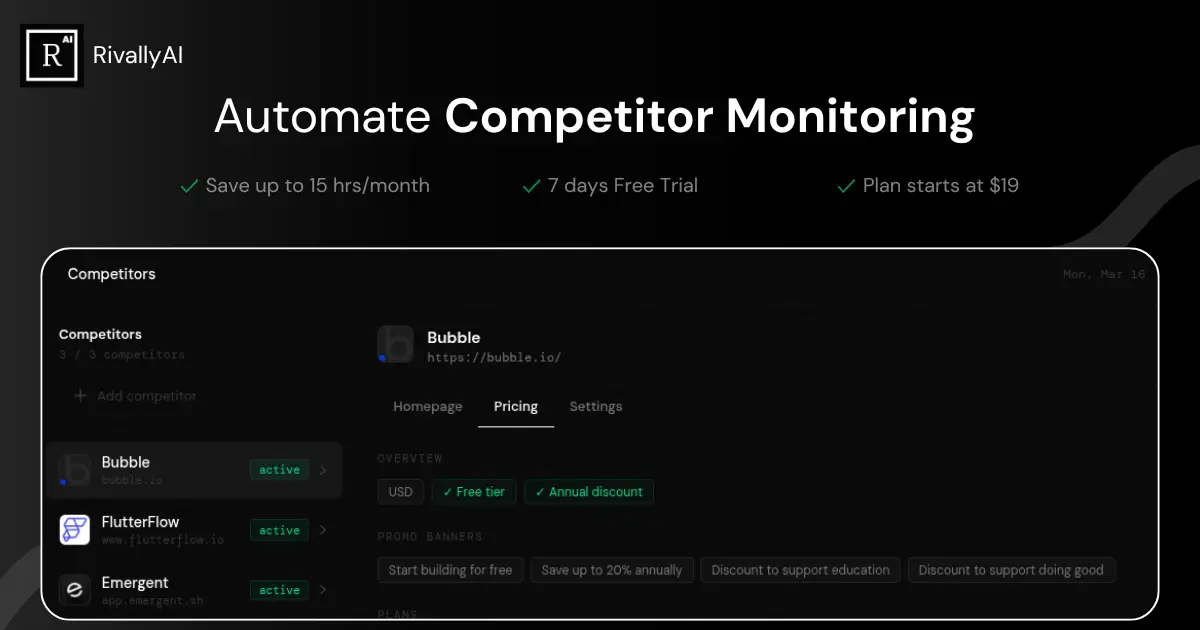
Task: Select the Emergent logo icon
Action: [x=75, y=590]
